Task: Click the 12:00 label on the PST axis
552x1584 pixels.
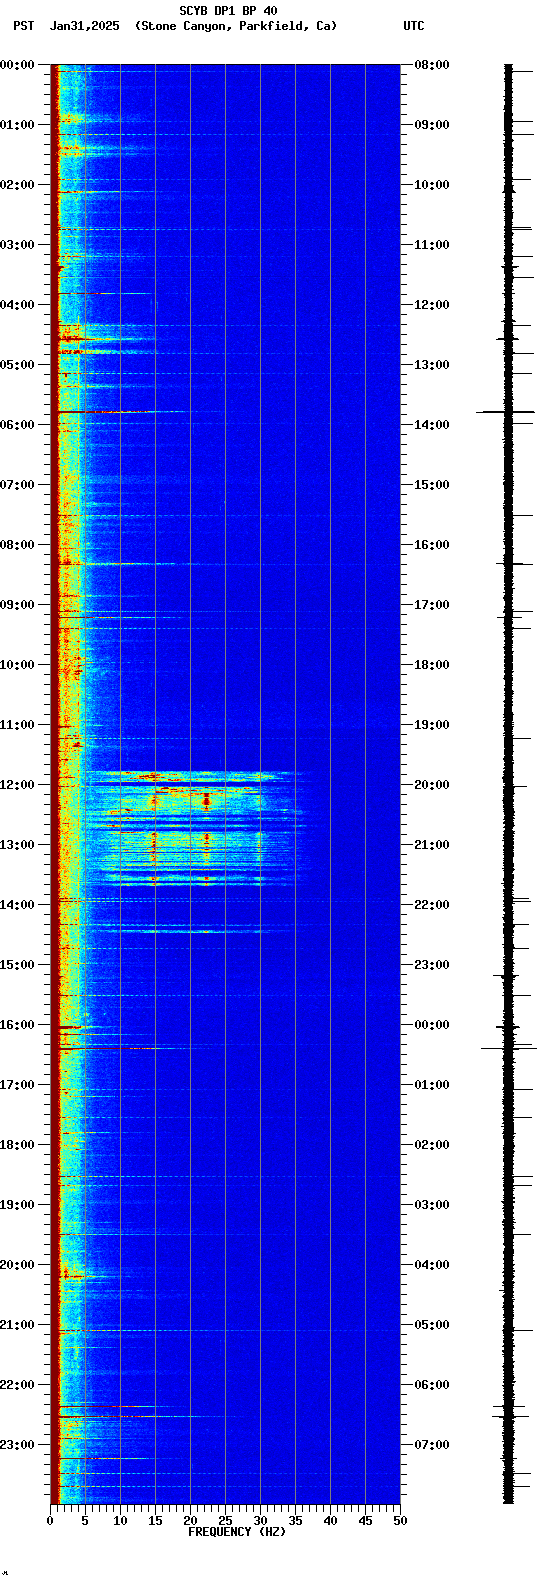Action: [17, 785]
